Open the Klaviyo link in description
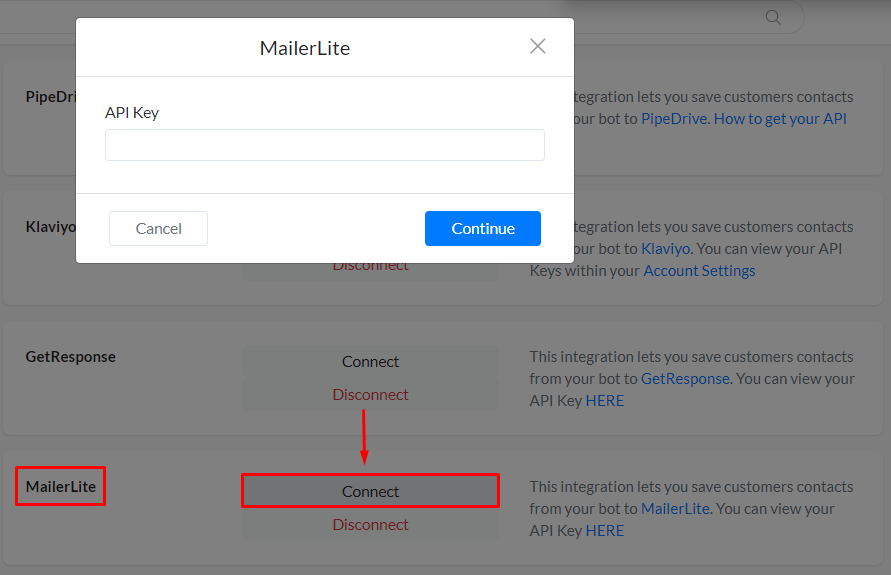The image size is (891, 575). (x=665, y=248)
